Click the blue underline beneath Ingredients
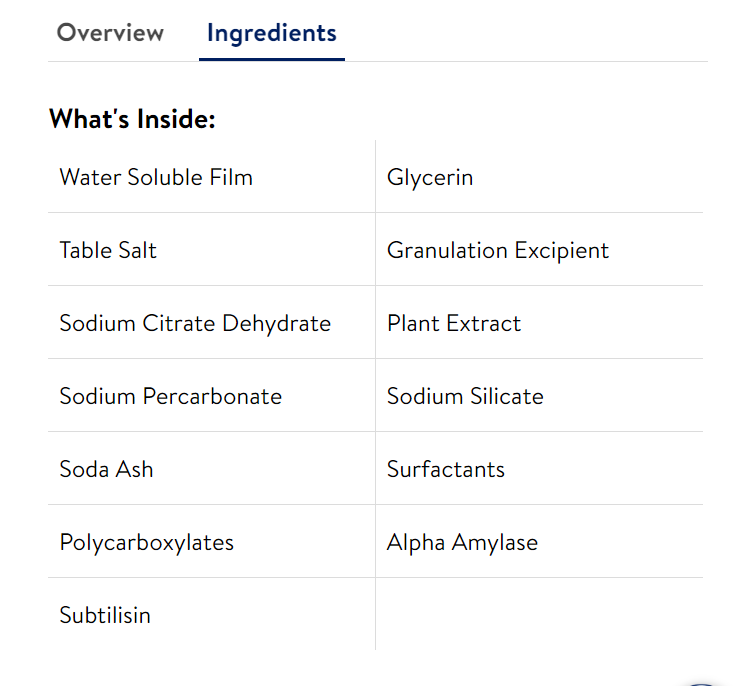The width and height of the screenshot is (754, 686). coord(272,60)
